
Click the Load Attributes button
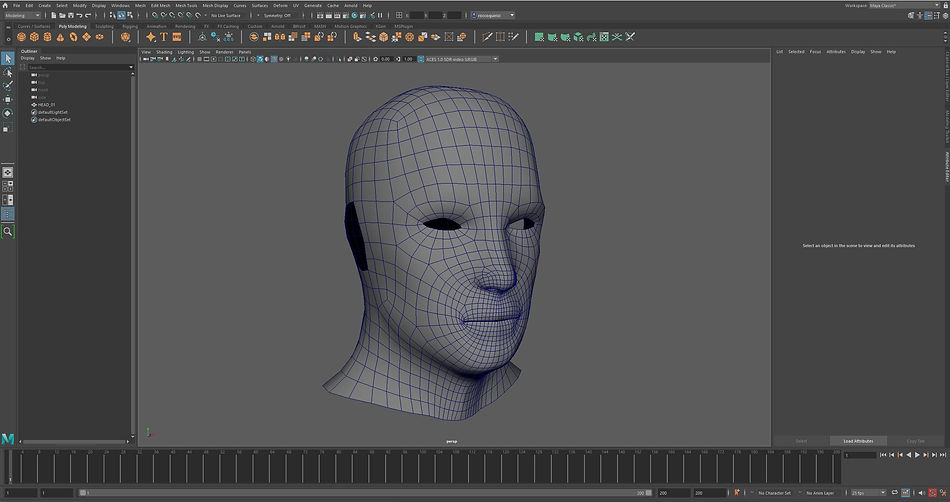(x=859, y=441)
